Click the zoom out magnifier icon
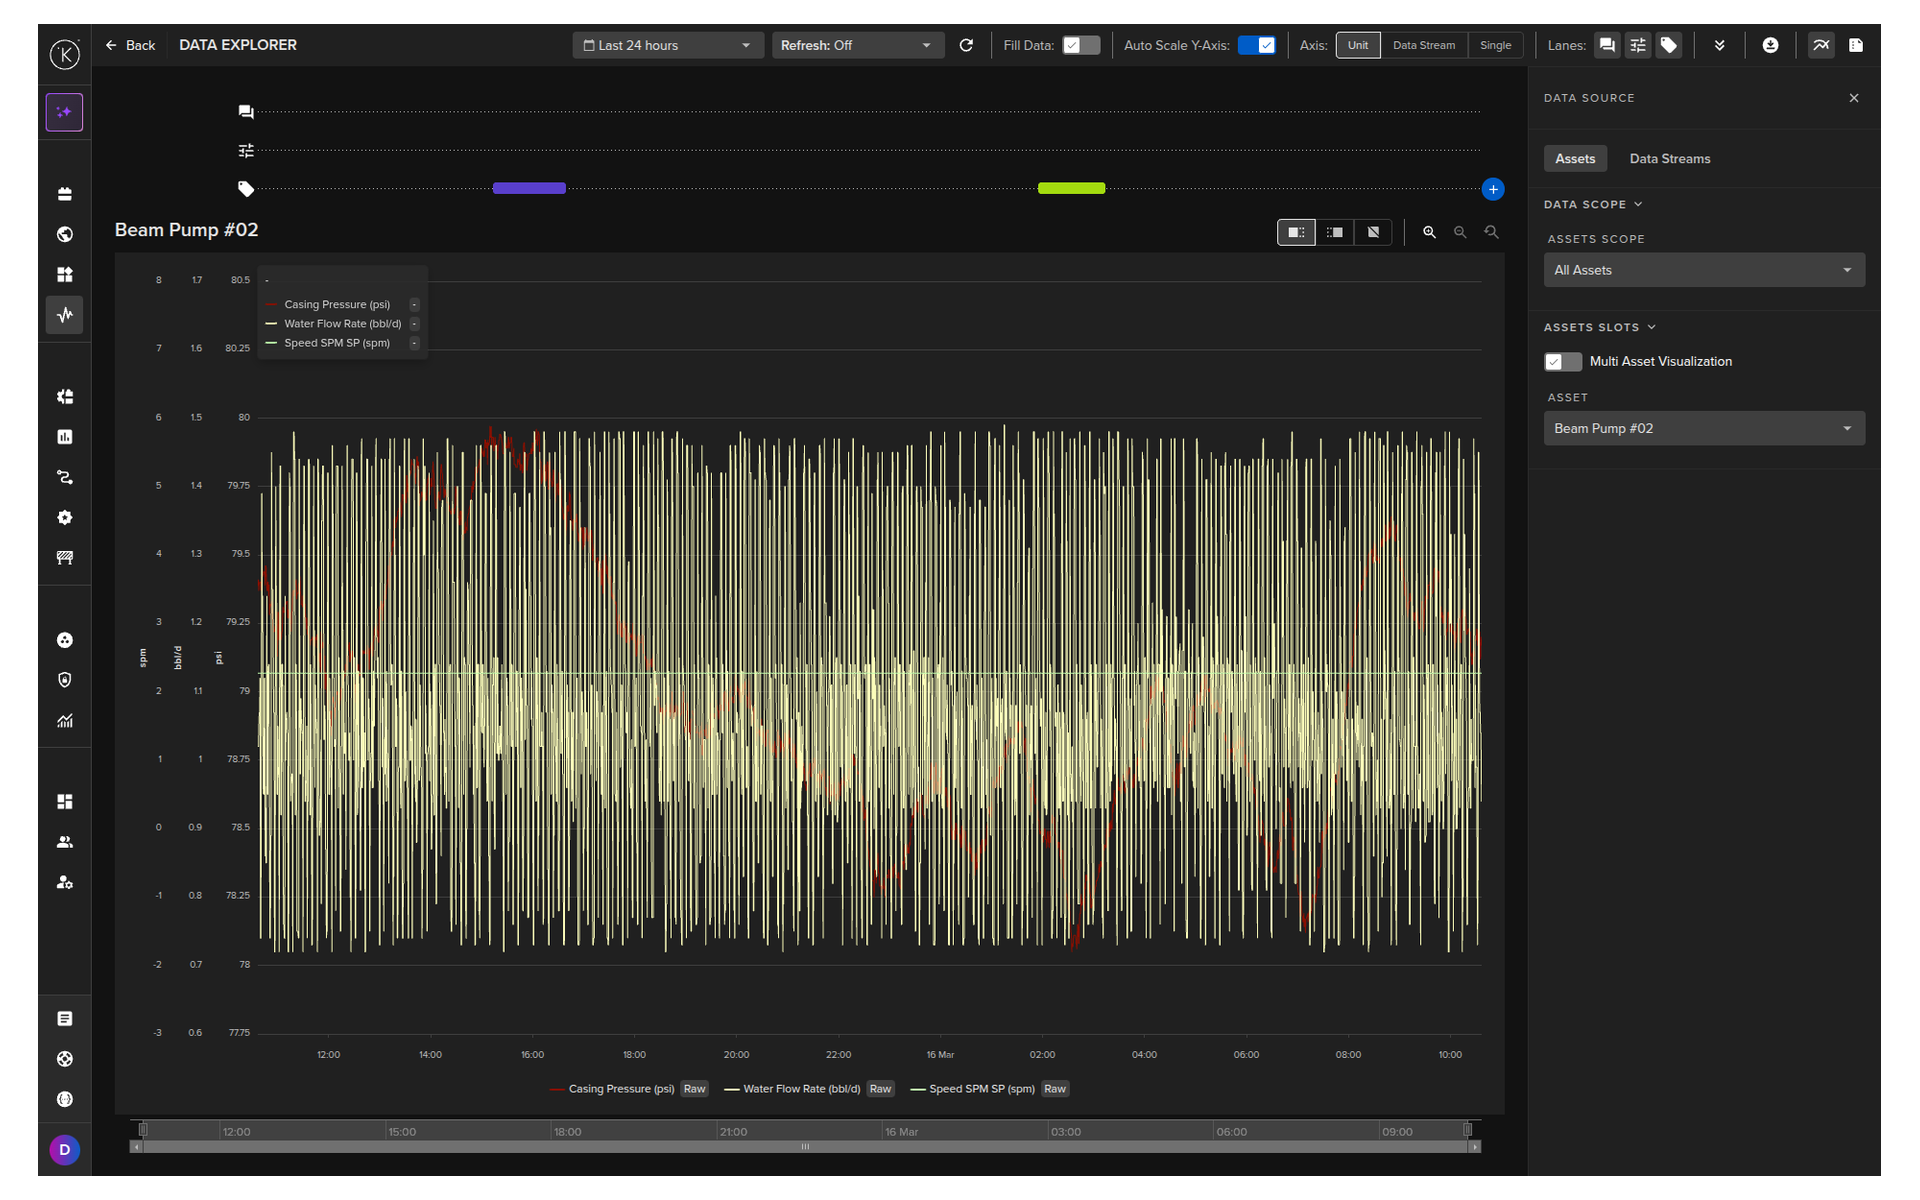The height and width of the screenshot is (1200, 1920). 1460,232
